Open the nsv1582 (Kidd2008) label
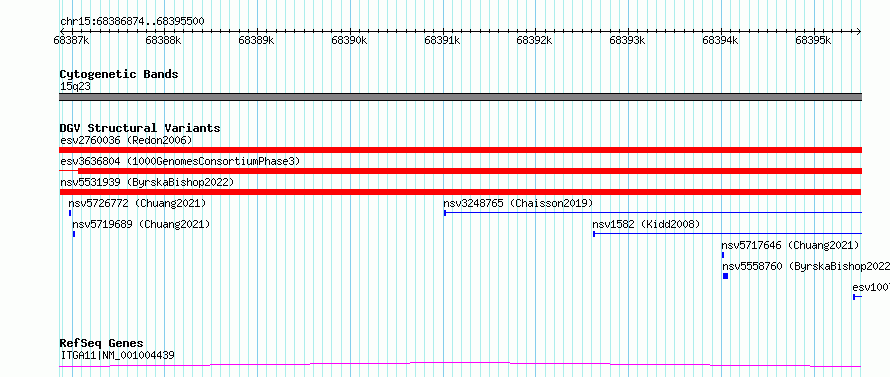The image size is (890, 377). point(646,224)
